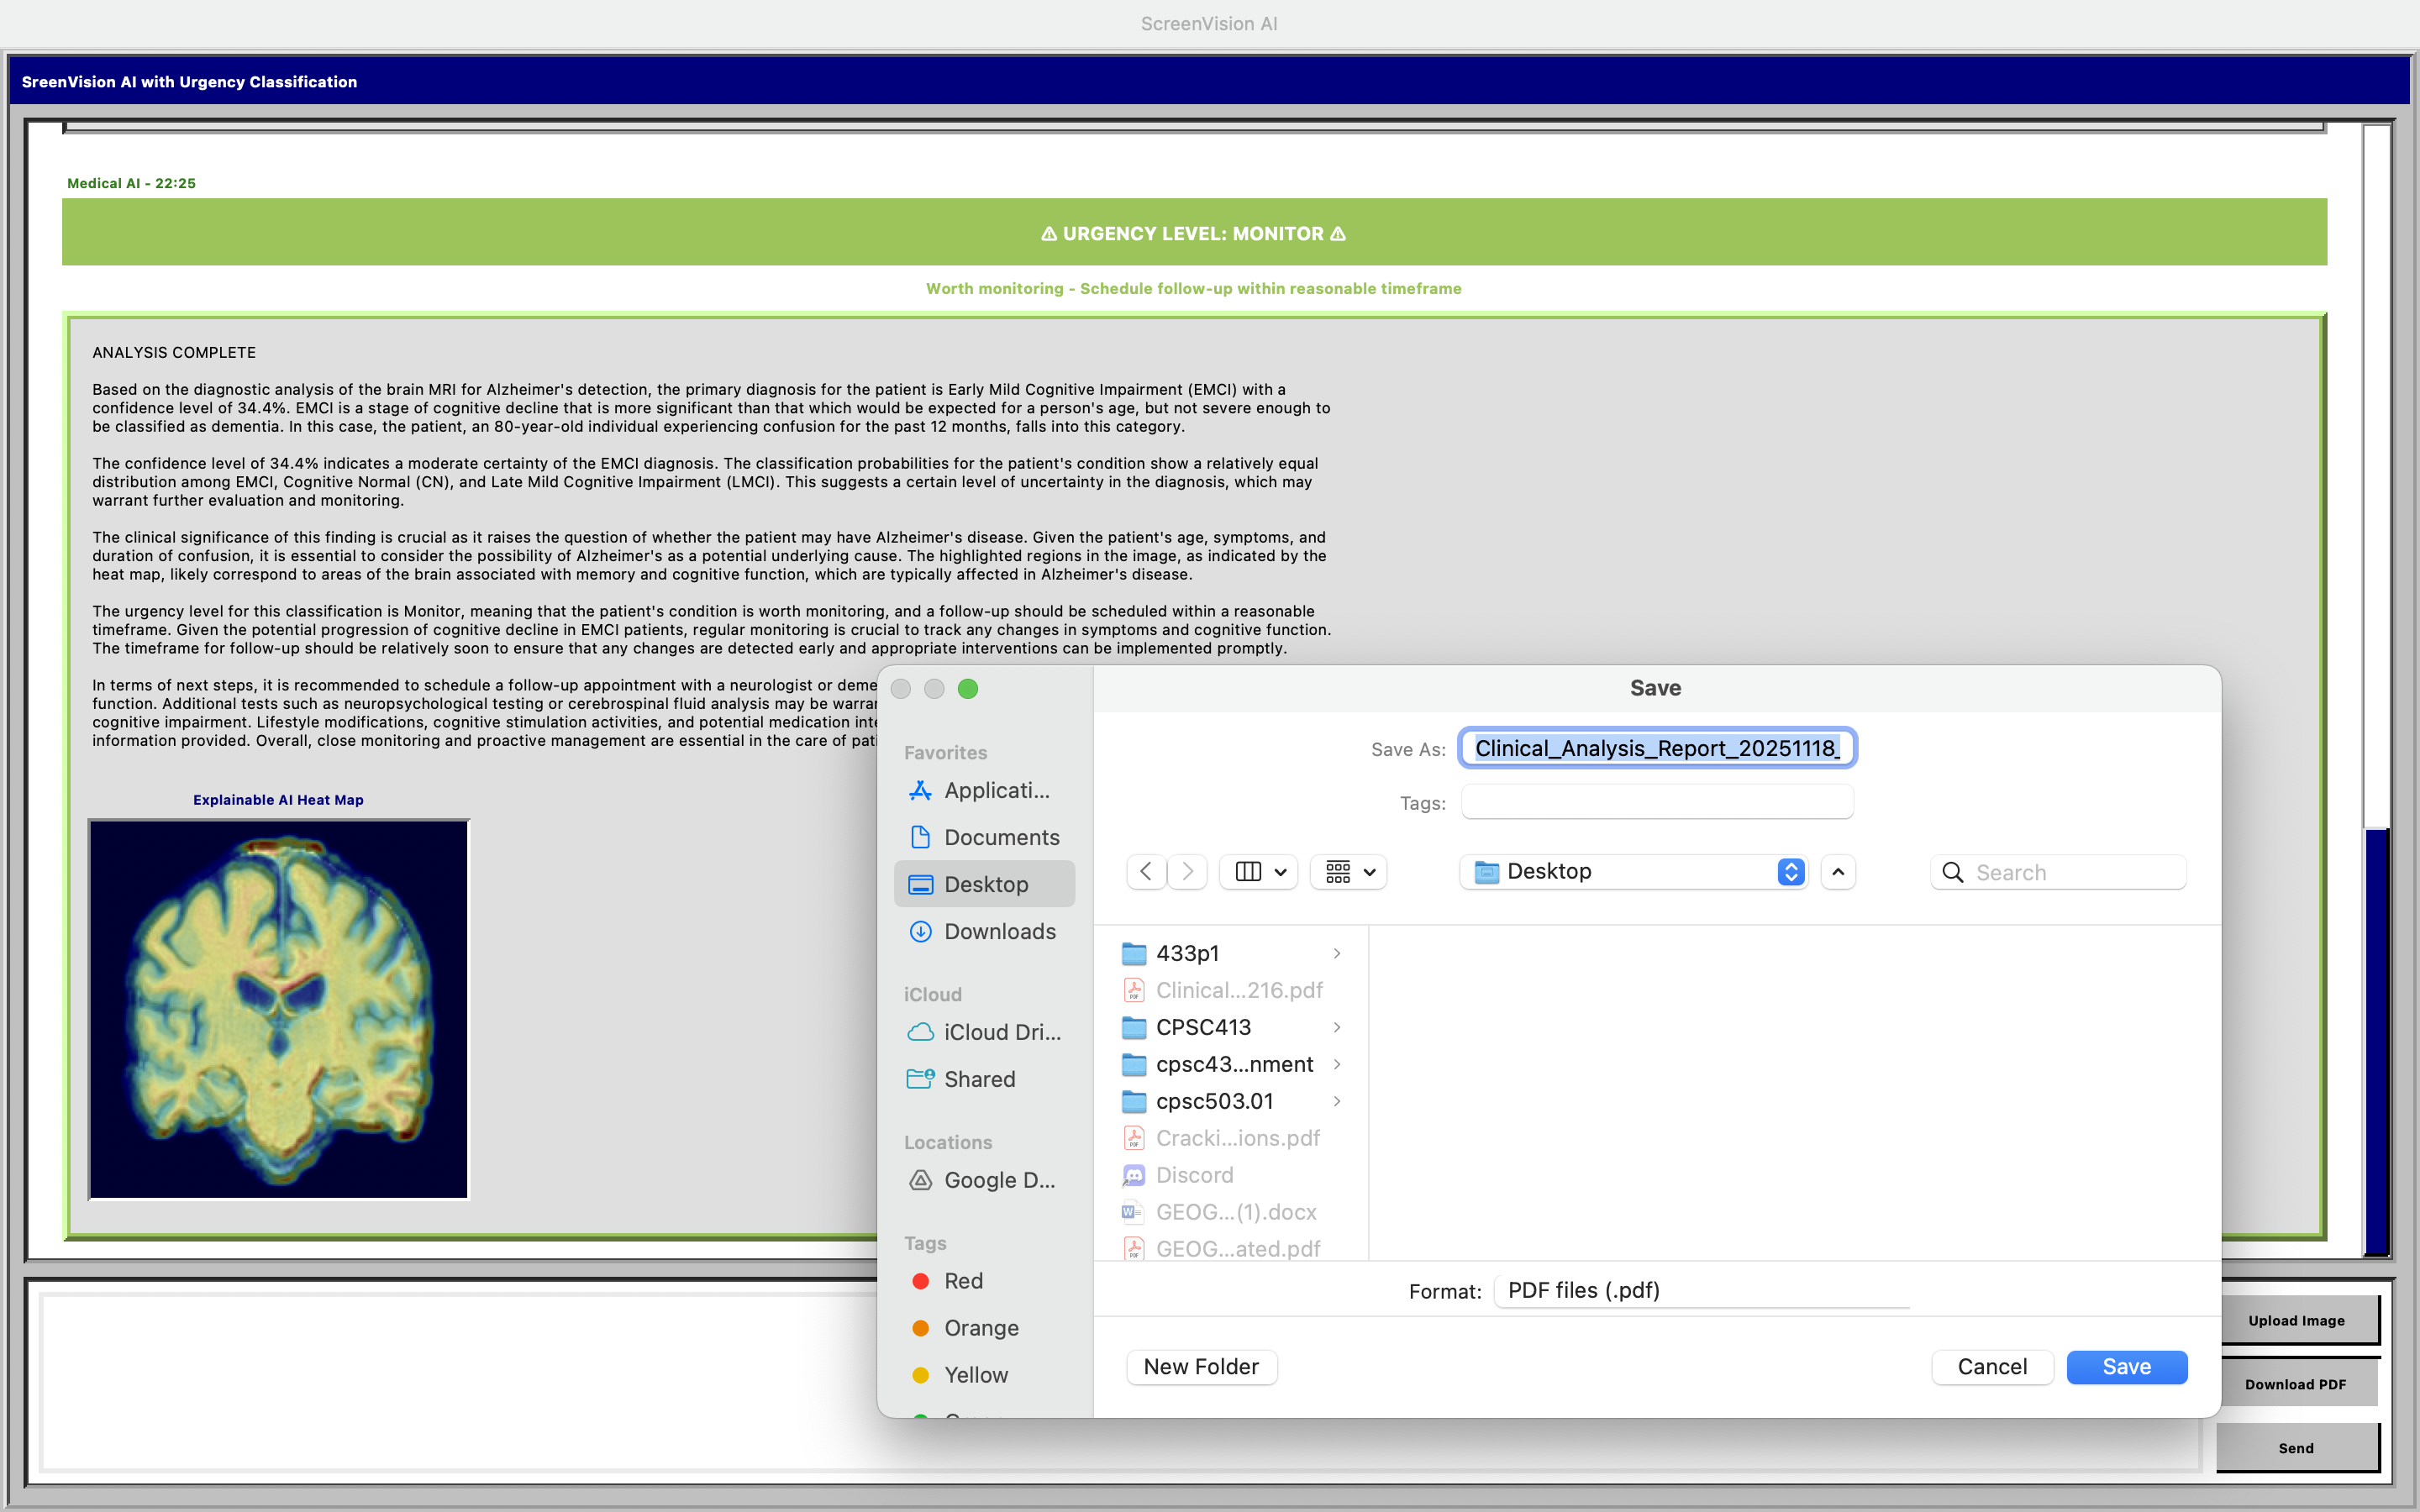The image size is (2420, 1512).
Task: Select Discord in the file list
Action: pos(1195,1175)
